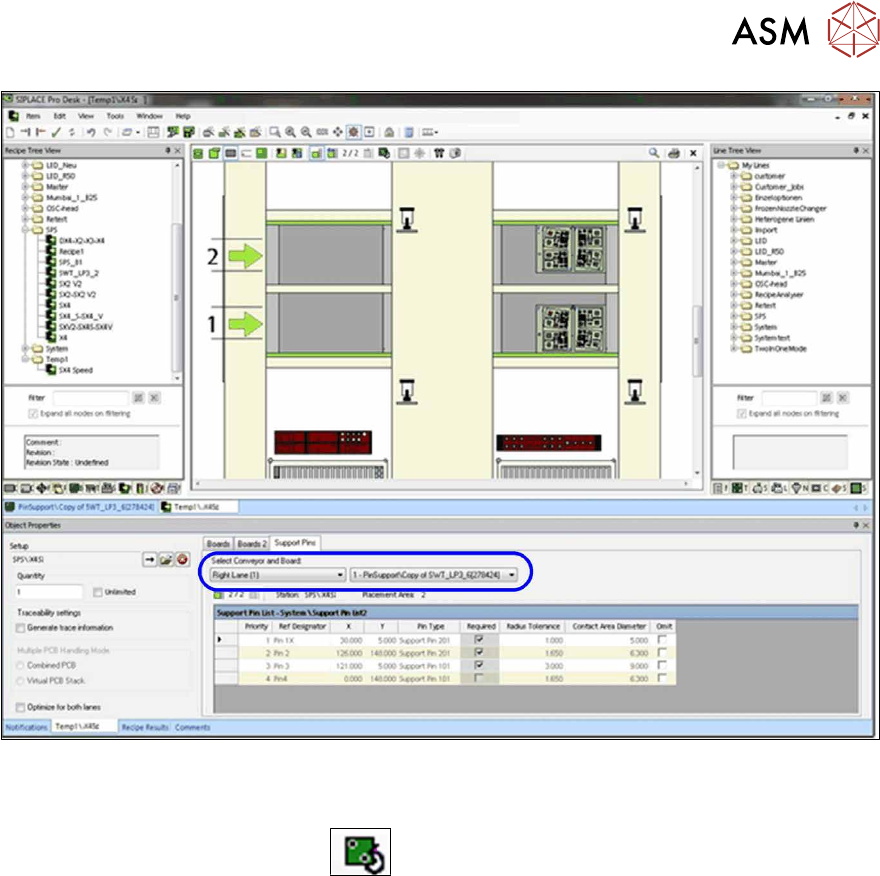The width and height of the screenshot is (880, 876).
Task: Collapse the Temp1 folder in the Recipe Tree
Action: tap(25, 359)
